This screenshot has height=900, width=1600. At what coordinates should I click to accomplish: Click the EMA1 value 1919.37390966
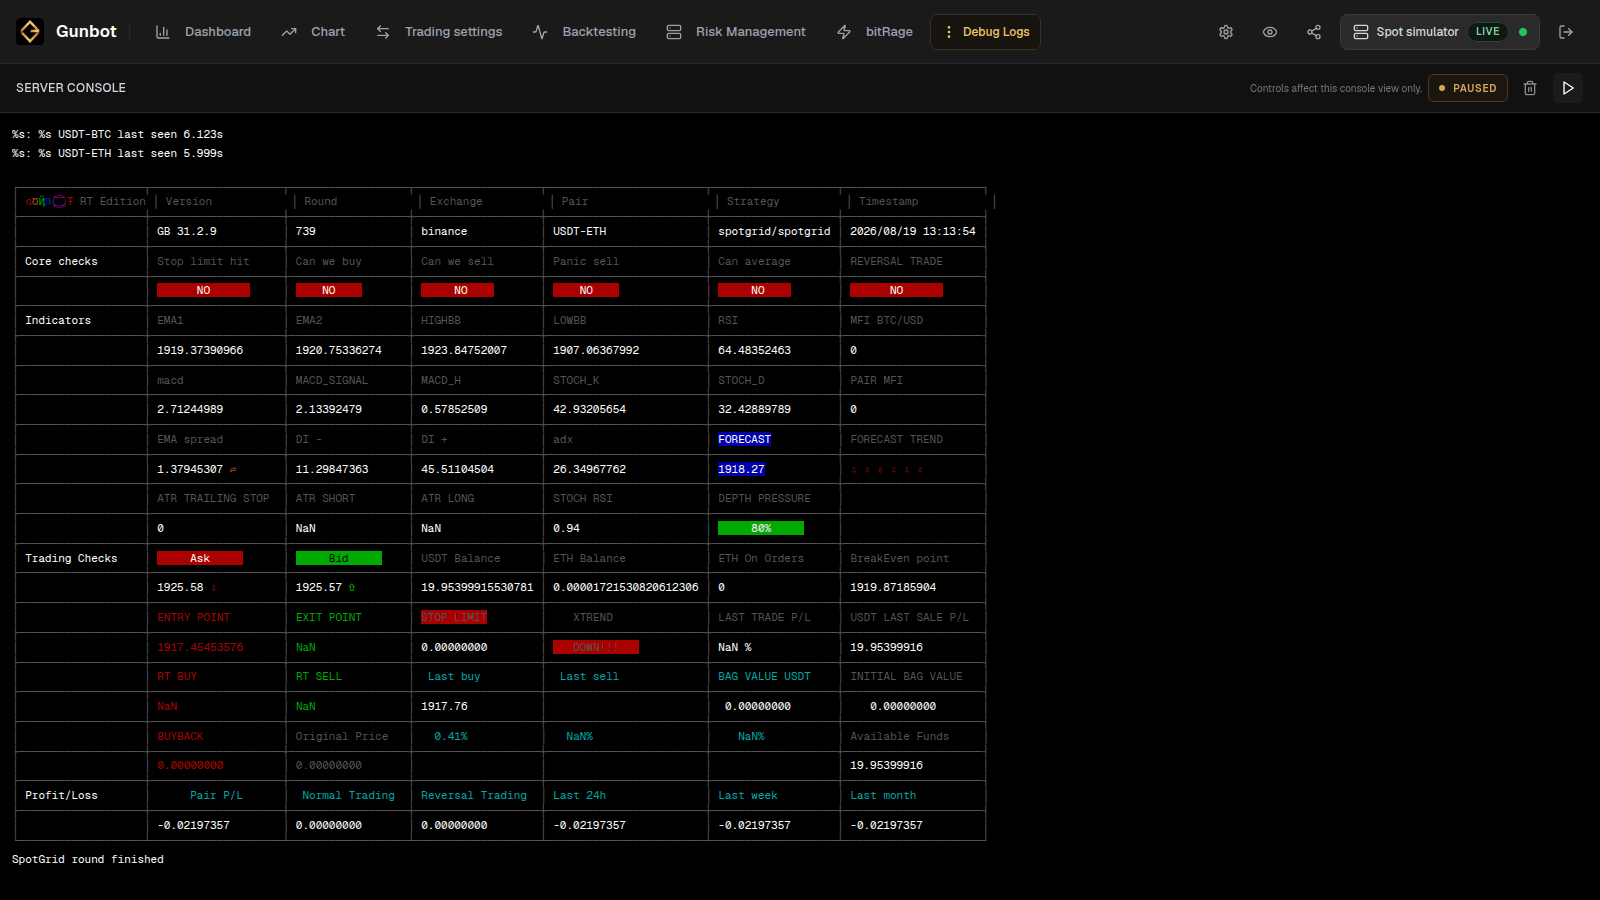[200, 350]
